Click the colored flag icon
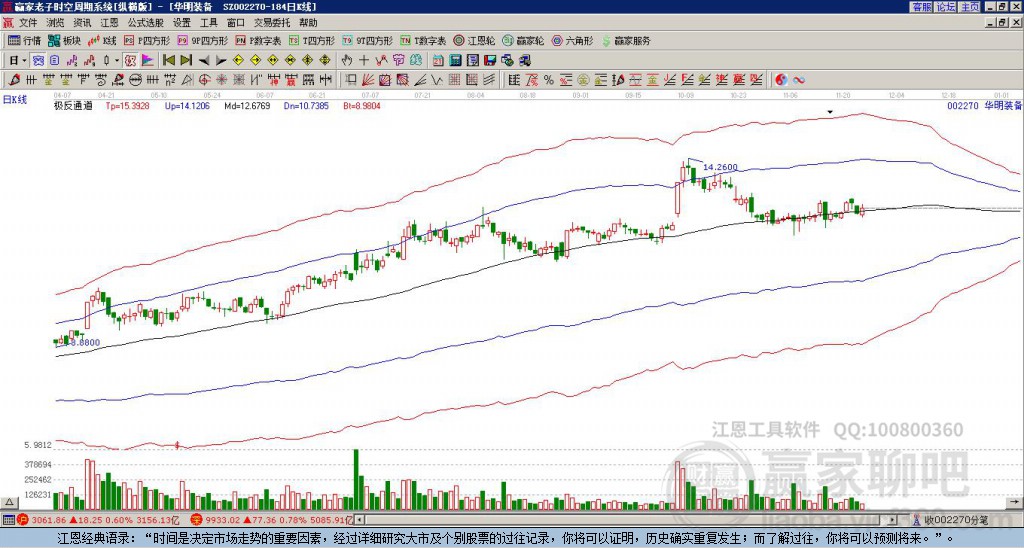Viewport: 1024px width, 548px height. point(148,60)
